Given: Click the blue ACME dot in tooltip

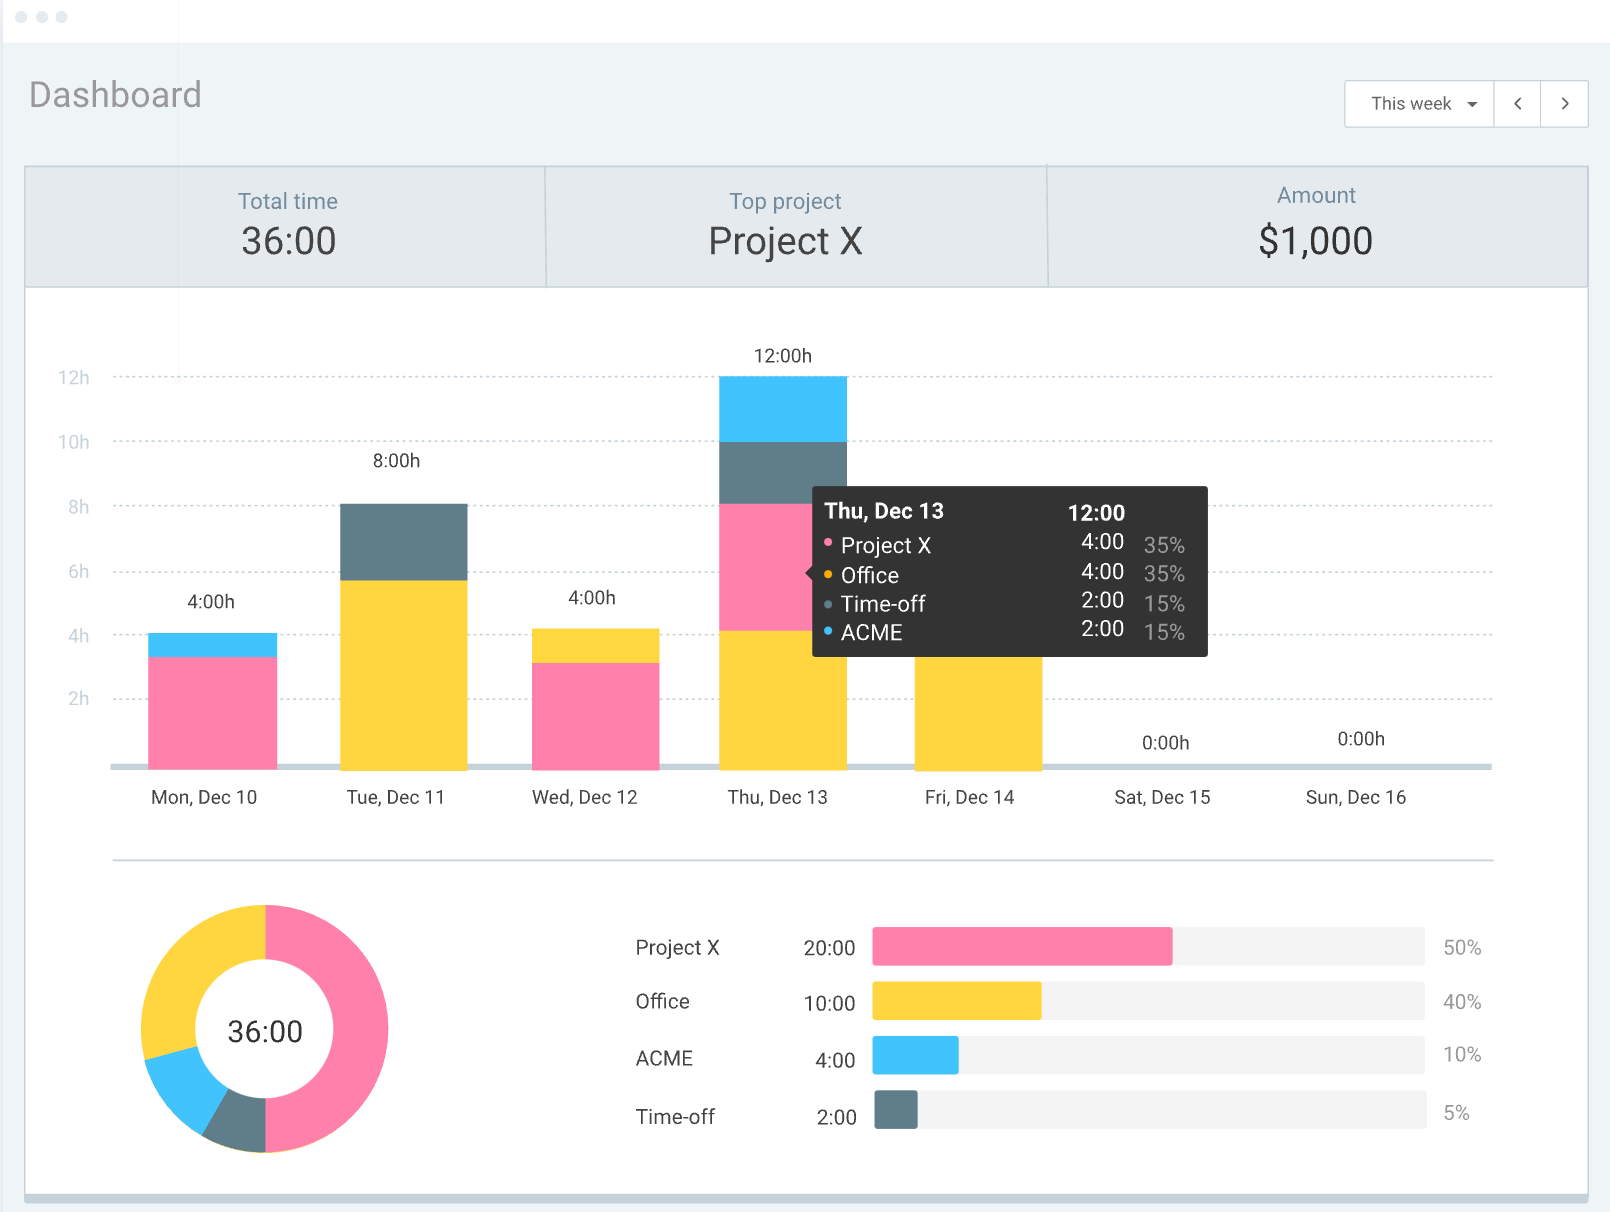Looking at the screenshot, I should (x=827, y=631).
